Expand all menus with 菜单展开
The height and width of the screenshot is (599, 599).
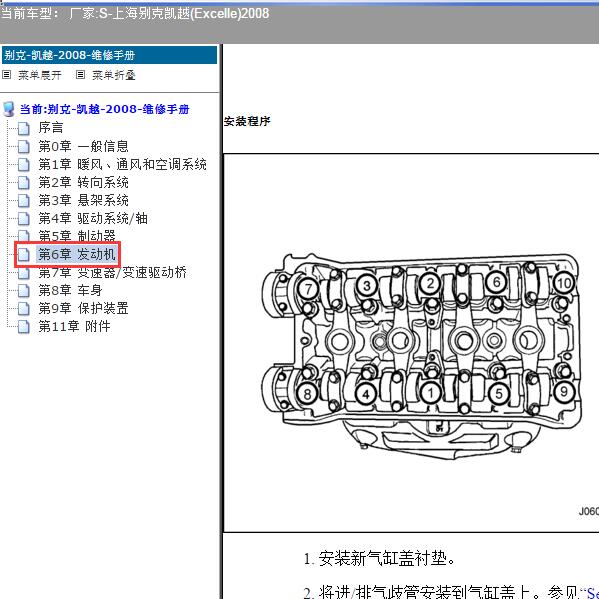click(40, 75)
